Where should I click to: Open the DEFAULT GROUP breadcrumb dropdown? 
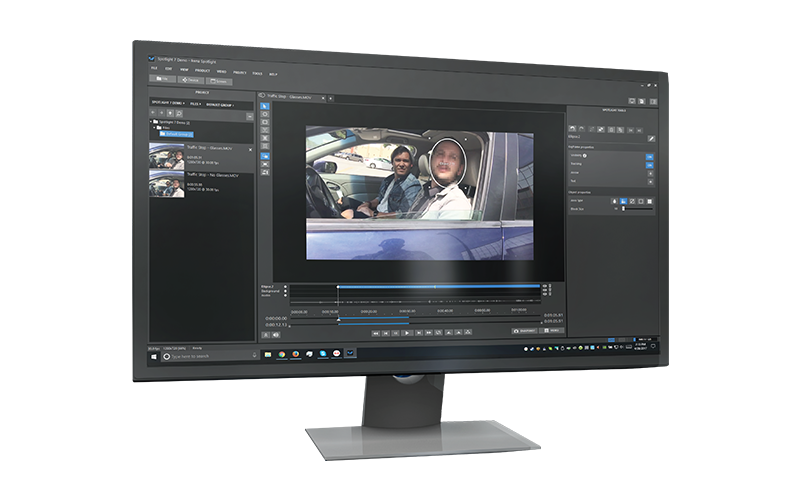[220, 105]
